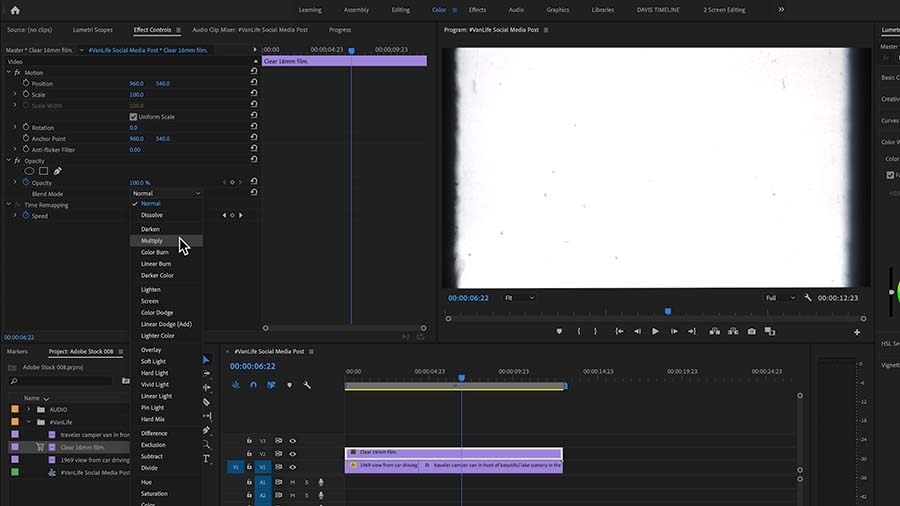The width and height of the screenshot is (900, 506).
Task: Choose the Multiply blend mode
Action: (152, 241)
